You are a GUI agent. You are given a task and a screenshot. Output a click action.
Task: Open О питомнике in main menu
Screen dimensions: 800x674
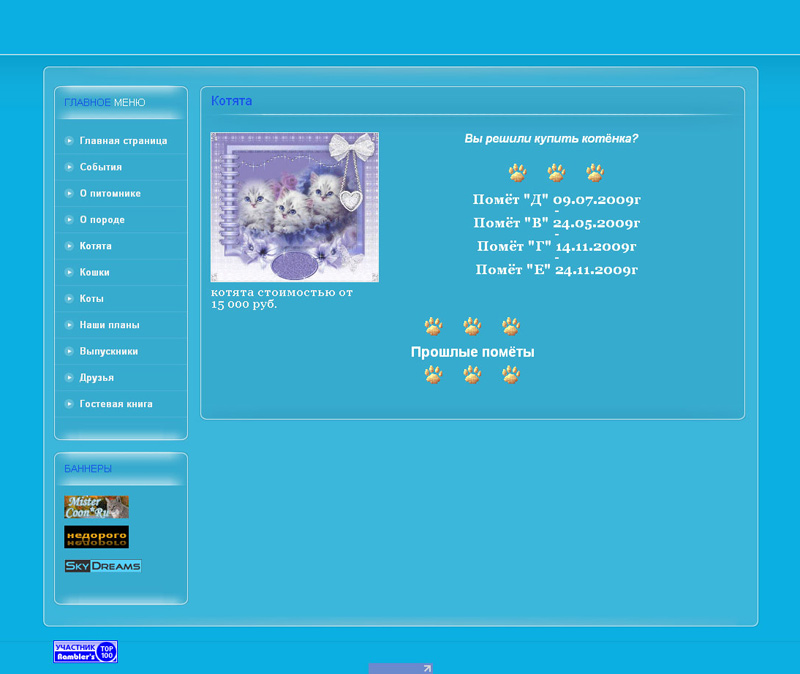pos(110,193)
